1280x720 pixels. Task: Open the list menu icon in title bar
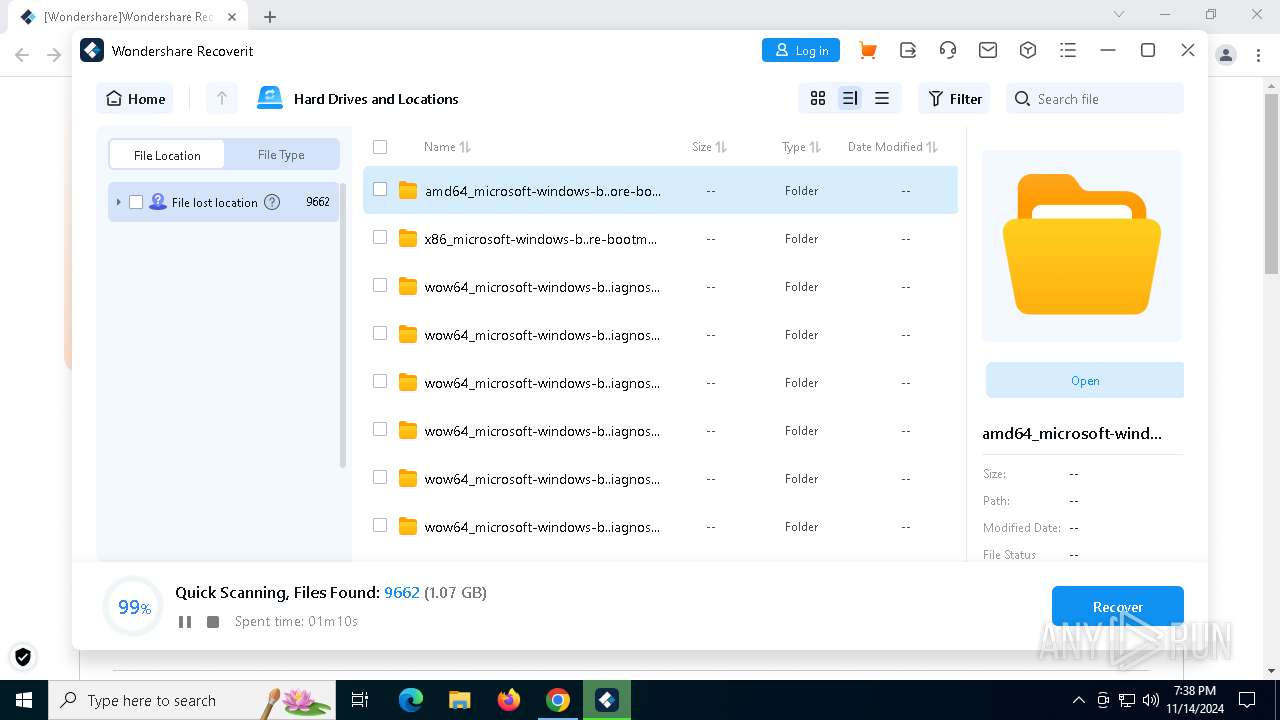tap(1068, 50)
